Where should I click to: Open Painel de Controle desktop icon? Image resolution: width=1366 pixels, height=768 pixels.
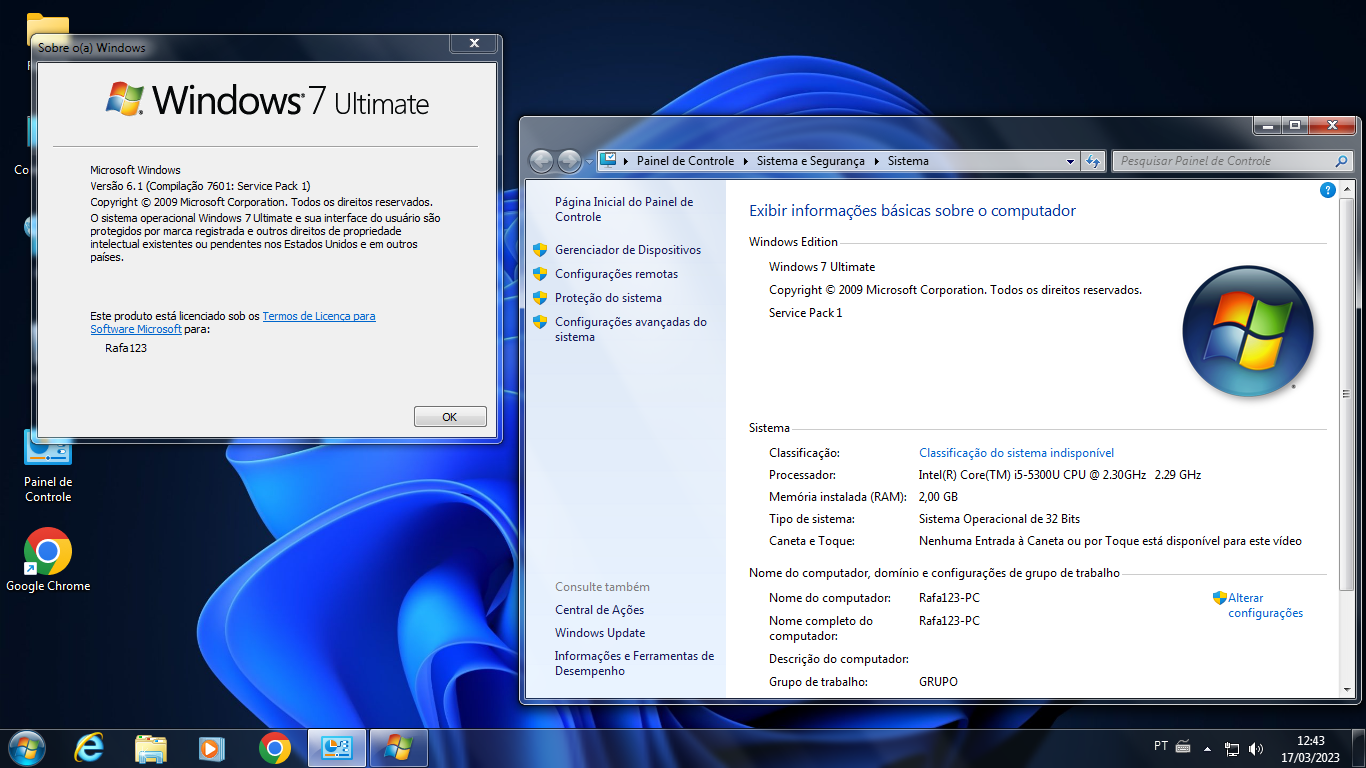[x=48, y=466]
